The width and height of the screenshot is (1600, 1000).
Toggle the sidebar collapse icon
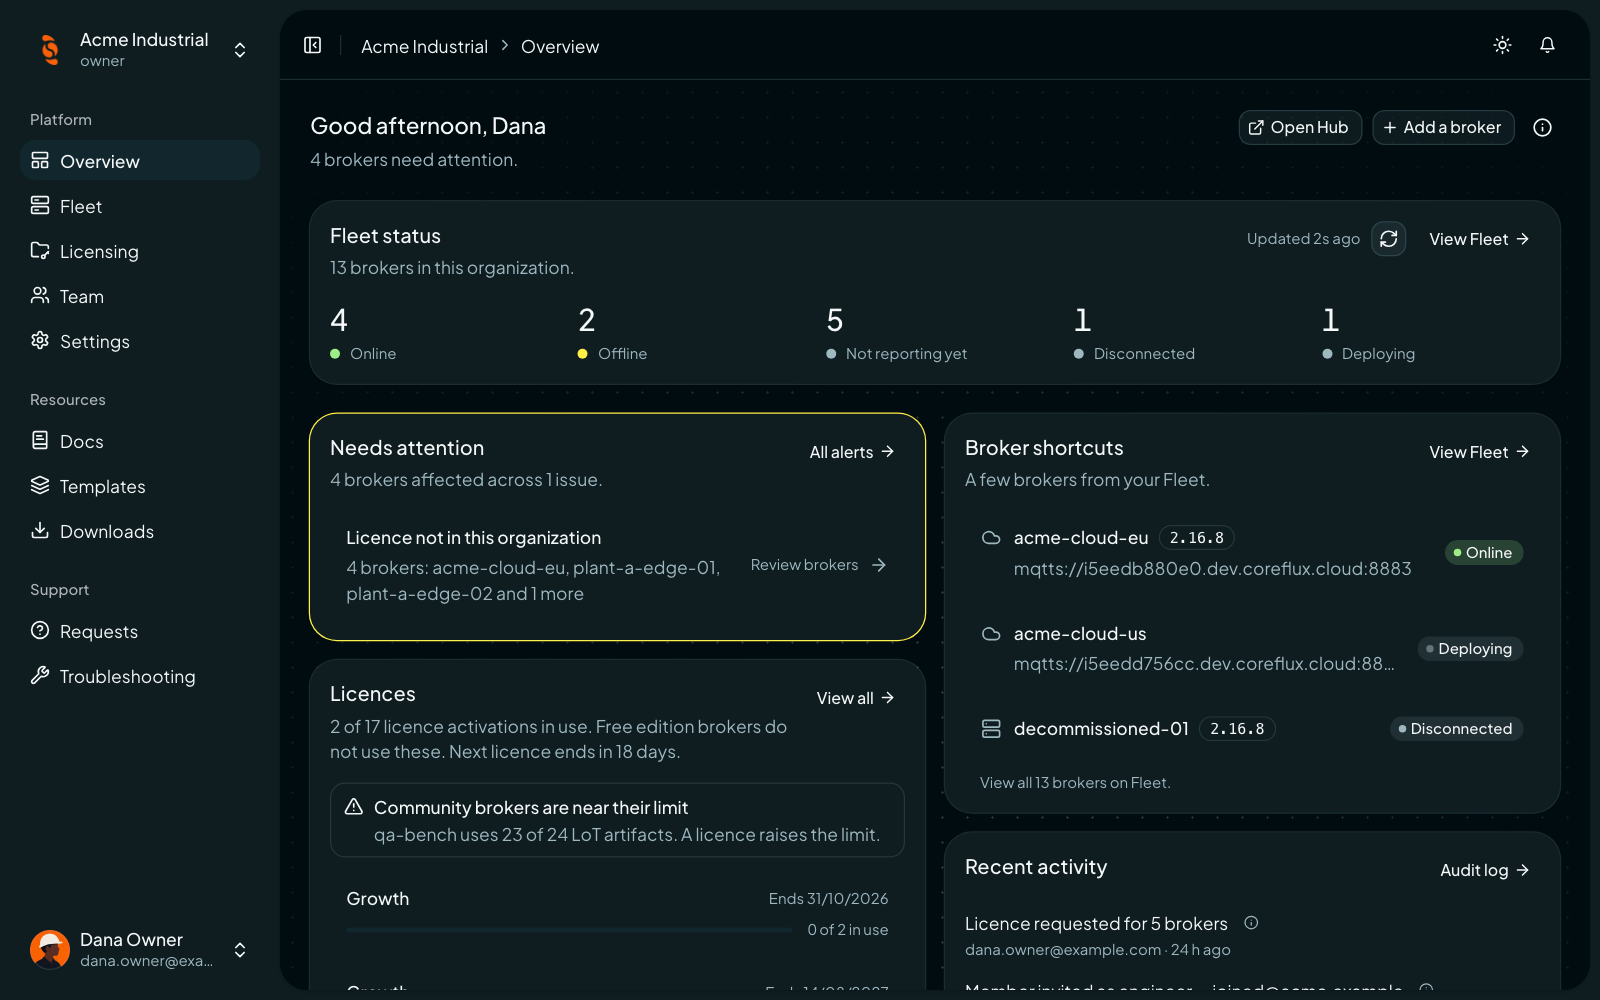click(313, 45)
